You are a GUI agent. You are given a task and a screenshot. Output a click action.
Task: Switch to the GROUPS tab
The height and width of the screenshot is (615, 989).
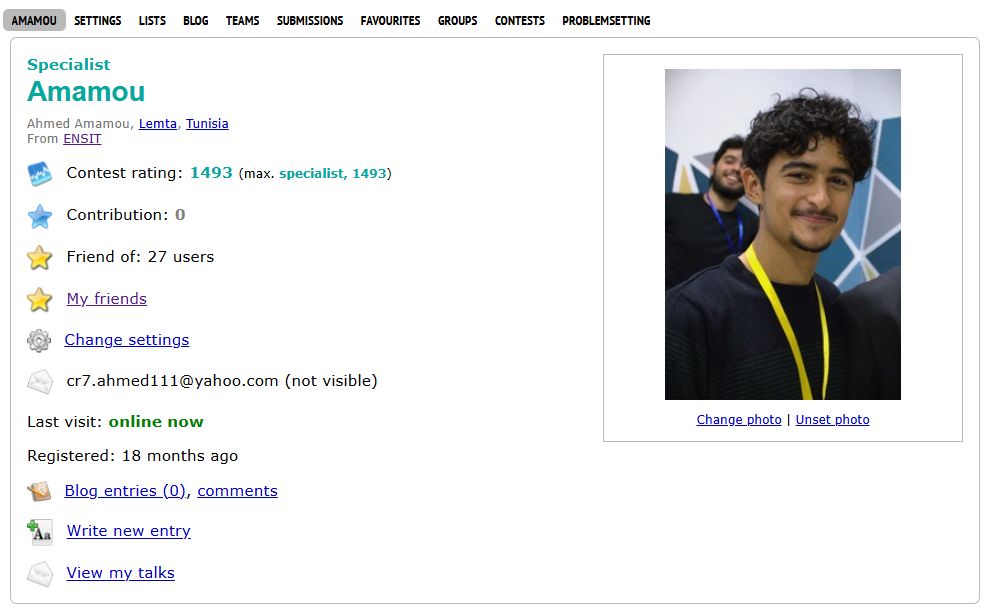[458, 21]
